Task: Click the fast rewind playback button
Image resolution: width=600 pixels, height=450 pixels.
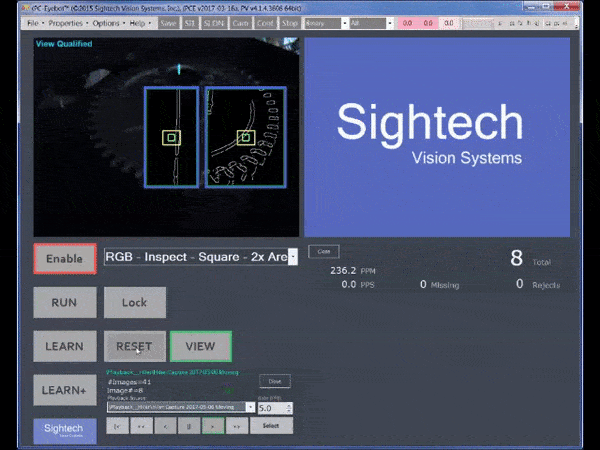Action: tap(141, 426)
